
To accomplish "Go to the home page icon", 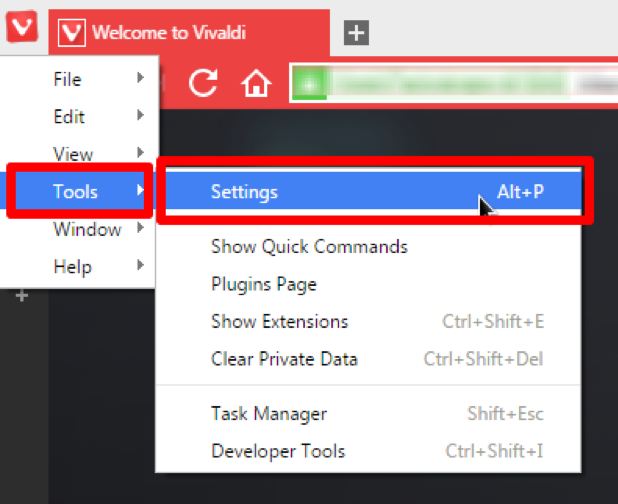I will click(256, 83).
